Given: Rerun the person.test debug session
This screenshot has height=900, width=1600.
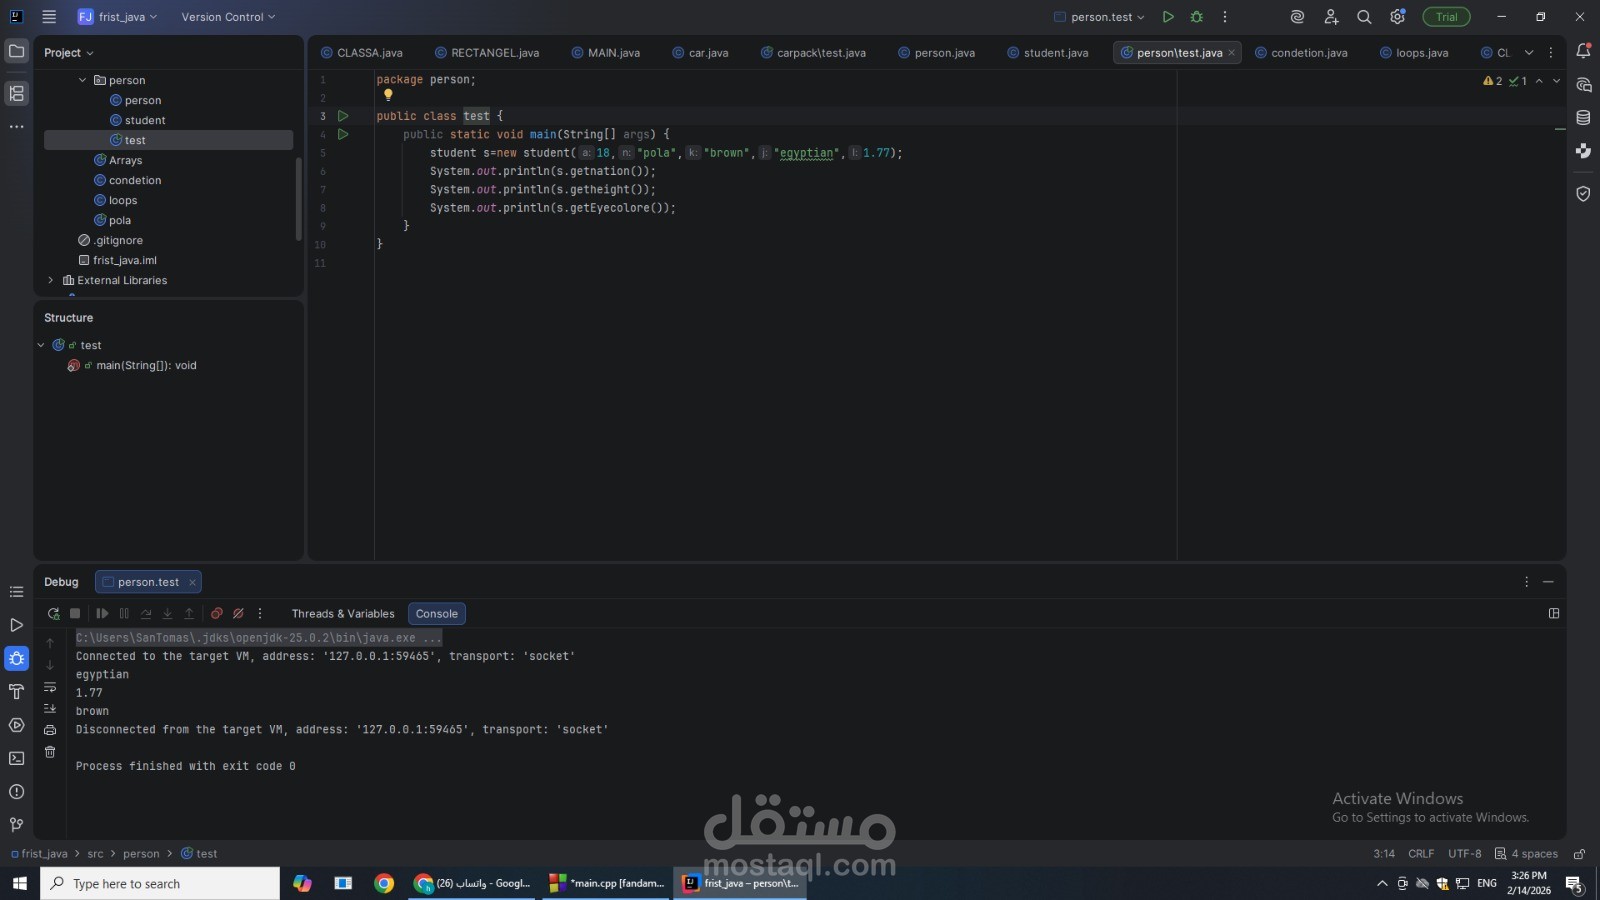Looking at the screenshot, I should coord(53,613).
